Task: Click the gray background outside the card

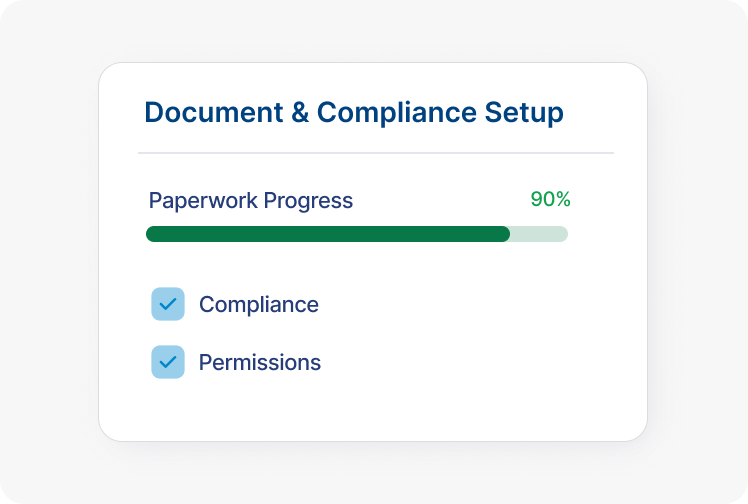Action: (50, 250)
